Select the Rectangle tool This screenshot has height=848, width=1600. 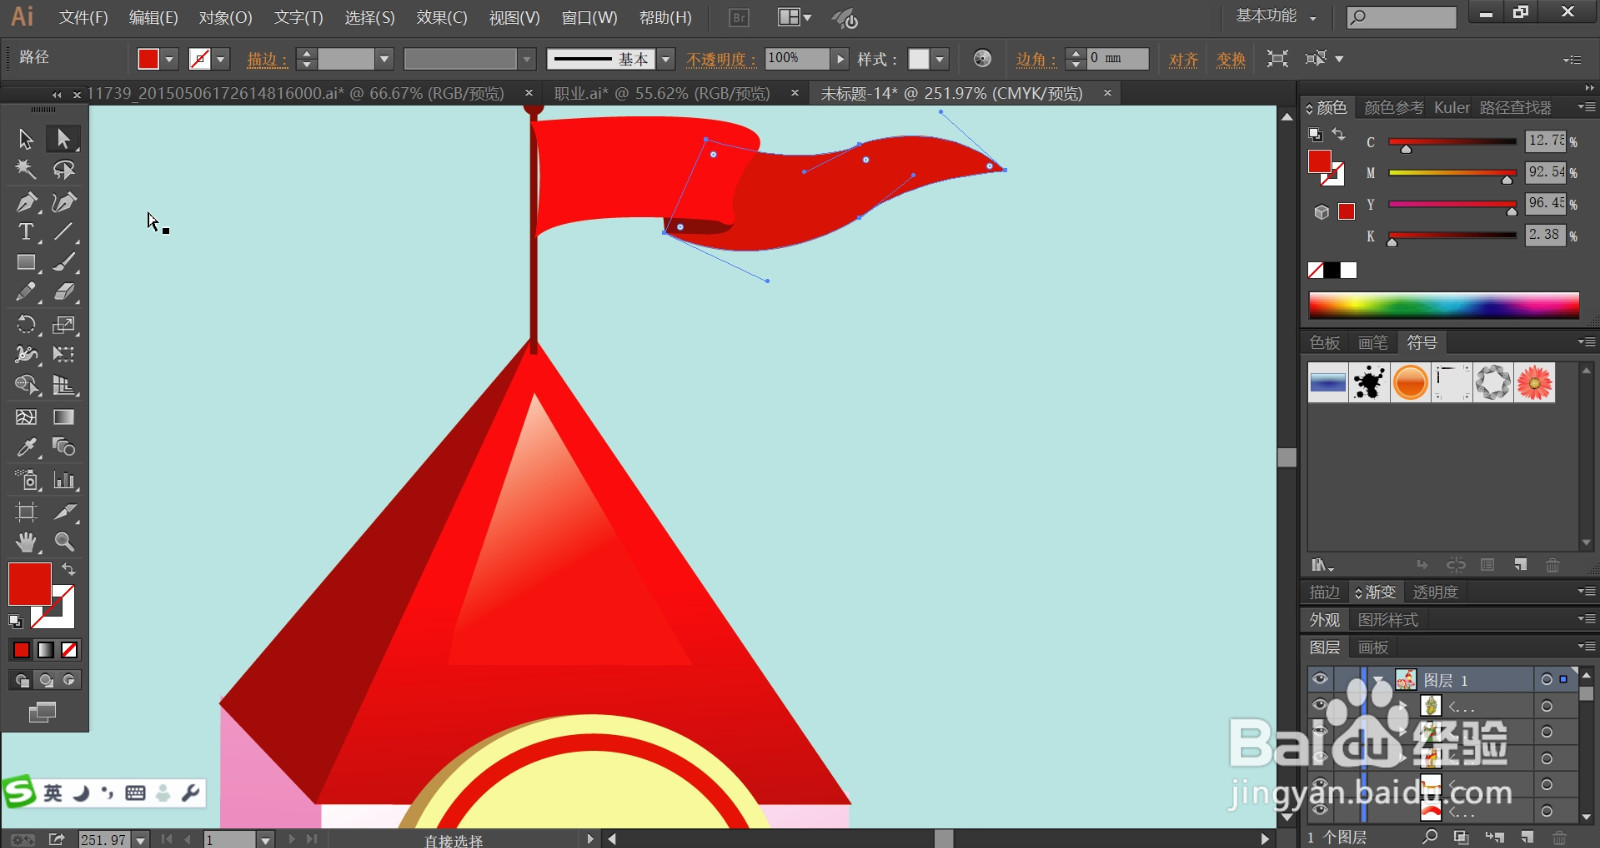pyautogui.click(x=26, y=263)
